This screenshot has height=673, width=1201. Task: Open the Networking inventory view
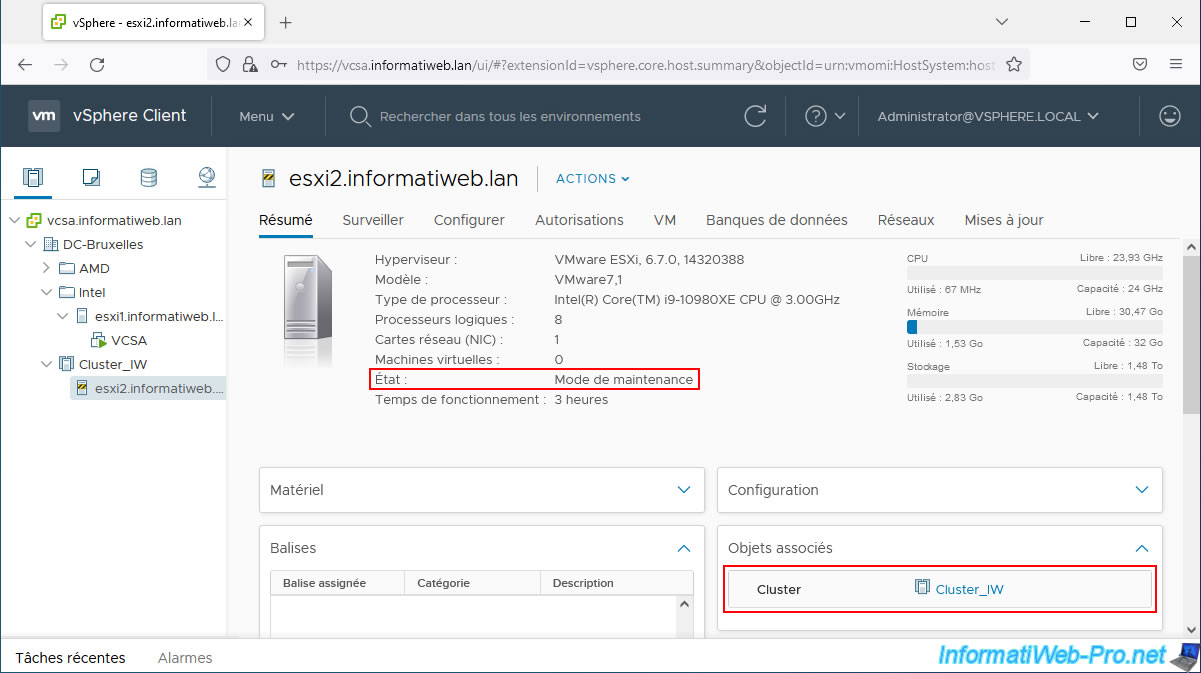(206, 178)
